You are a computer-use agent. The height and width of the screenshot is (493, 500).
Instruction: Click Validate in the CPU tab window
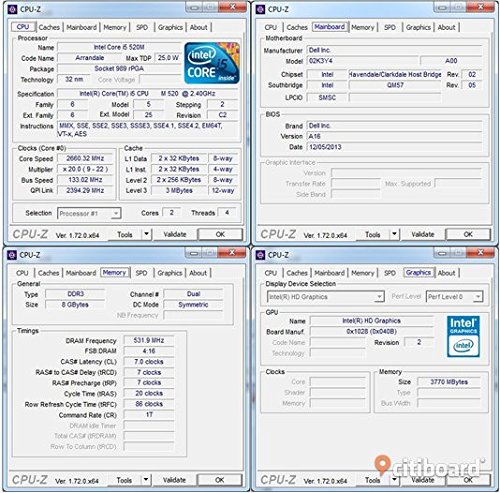pyautogui.click(x=175, y=234)
